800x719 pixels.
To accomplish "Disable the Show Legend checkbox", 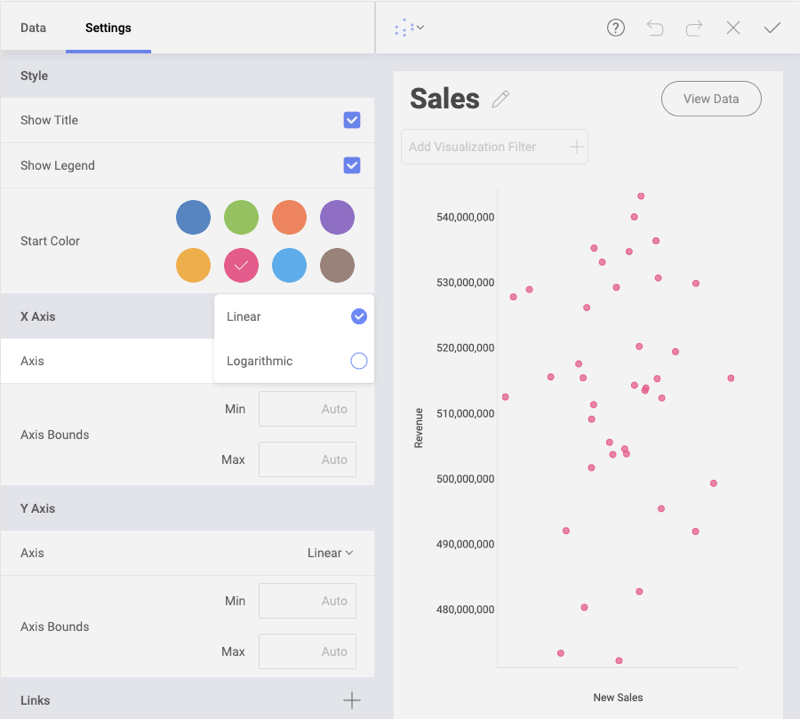I will (x=352, y=165).
